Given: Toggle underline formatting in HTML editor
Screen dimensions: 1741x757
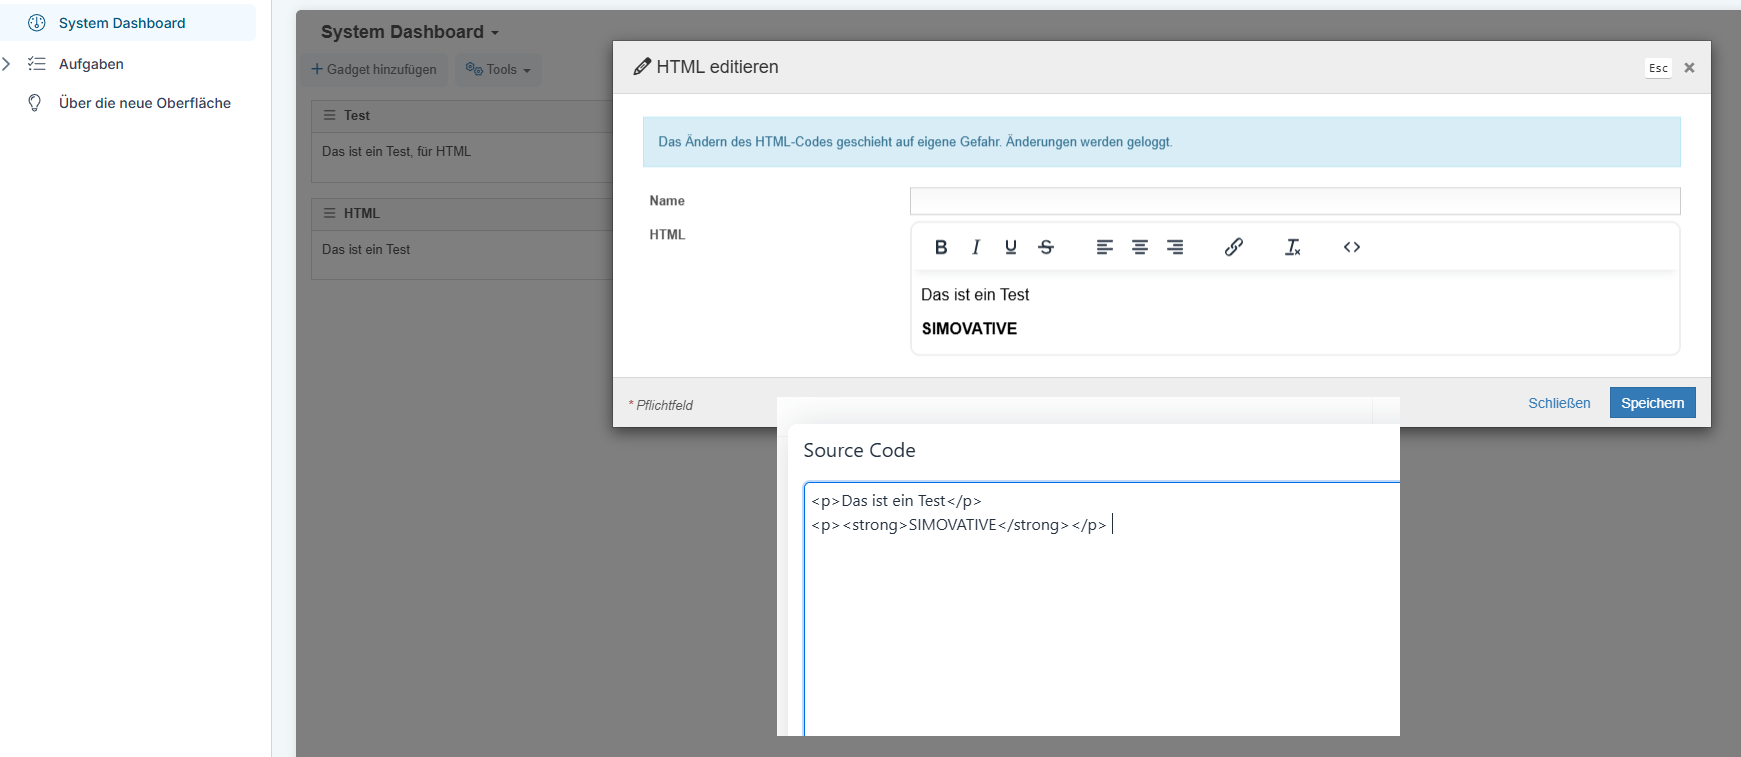Looking at the screenshot, I should (1011, 247).
